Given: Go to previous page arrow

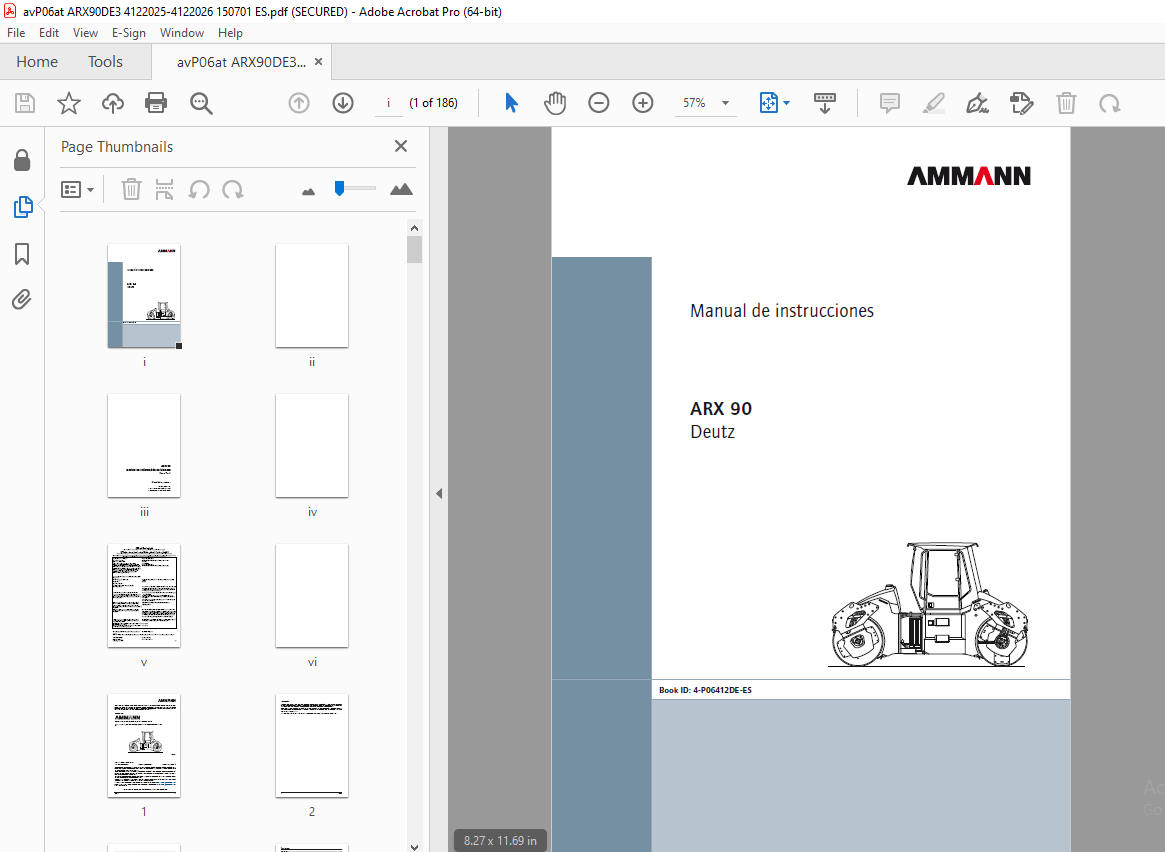Looking at the screenshot, I should coord(299,103).
